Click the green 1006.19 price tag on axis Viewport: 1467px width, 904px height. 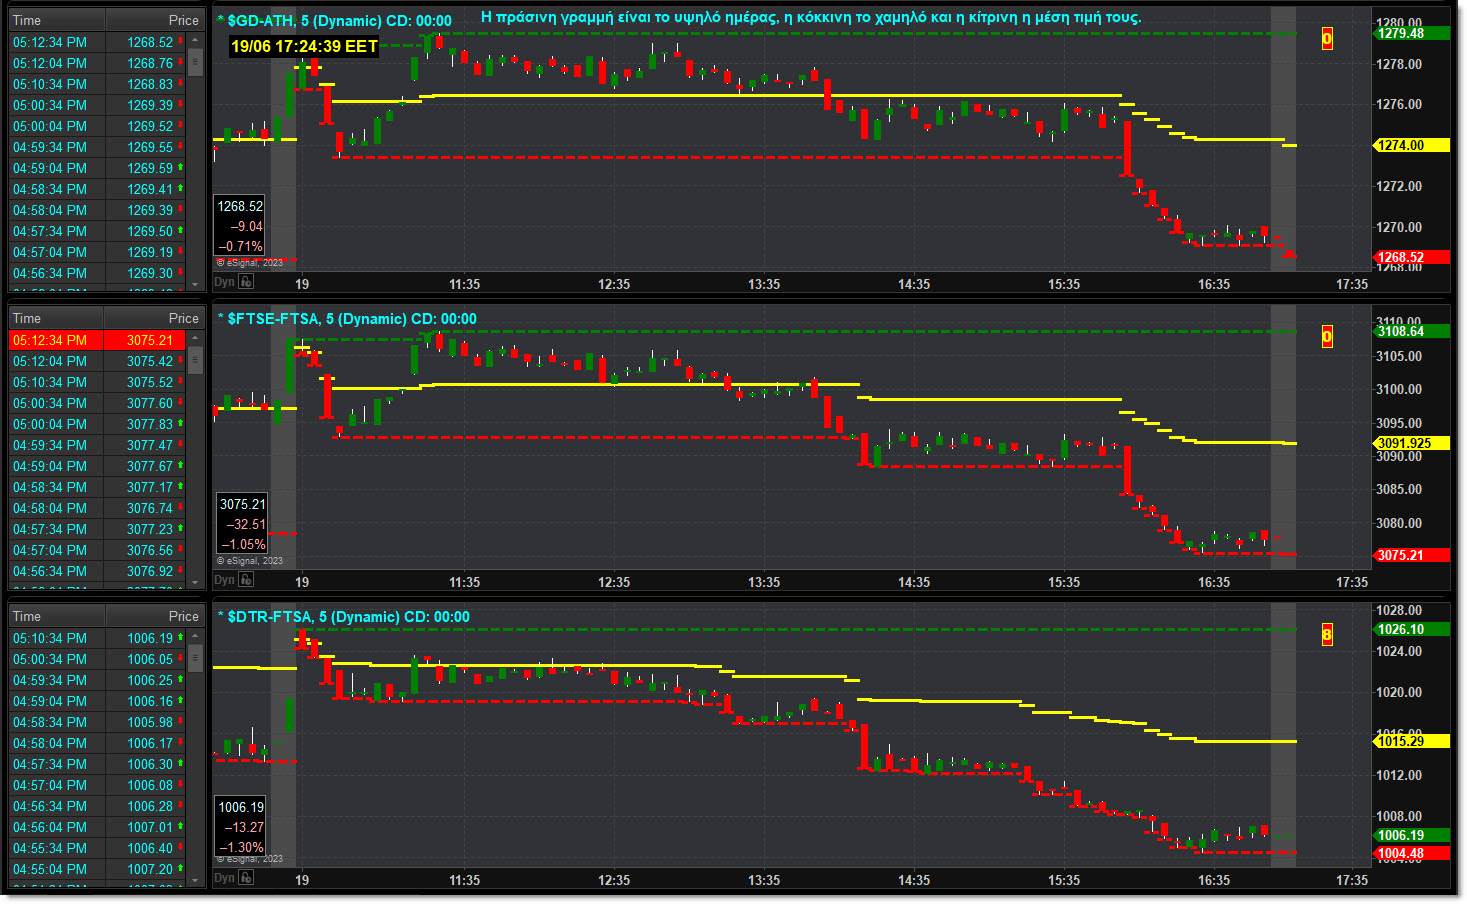(x=1412, y=835)
